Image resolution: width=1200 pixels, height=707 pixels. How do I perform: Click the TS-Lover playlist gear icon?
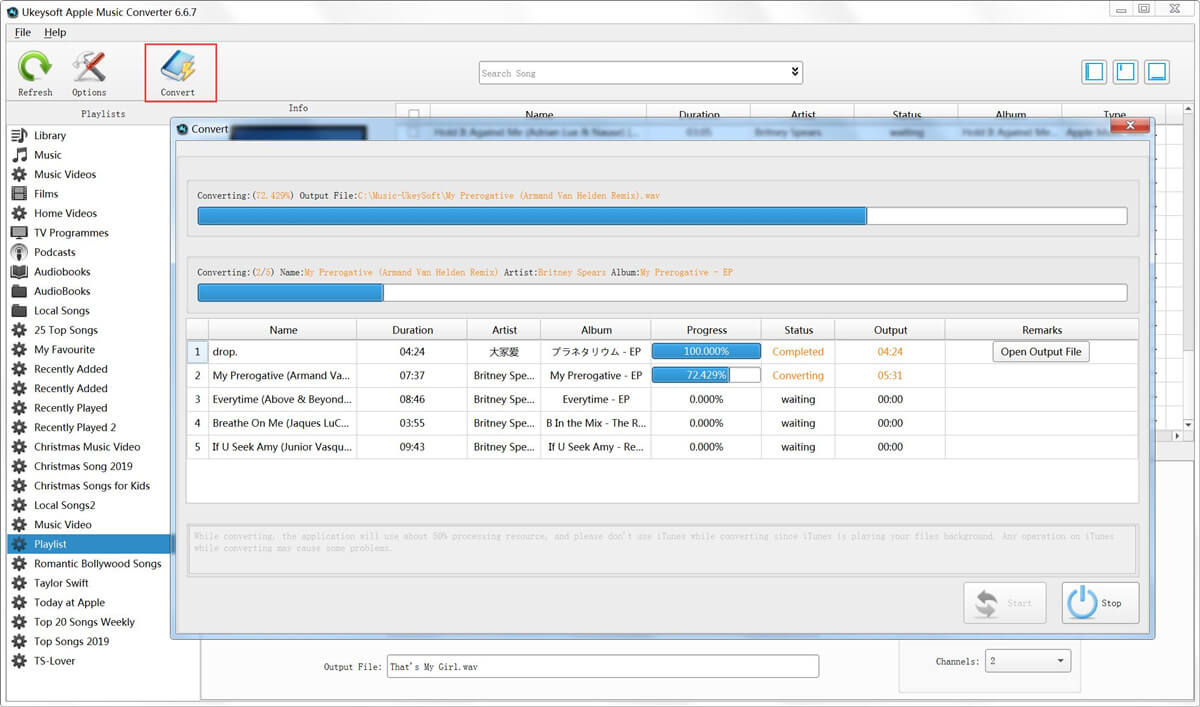pyautogui.click(x=19, y=661)
